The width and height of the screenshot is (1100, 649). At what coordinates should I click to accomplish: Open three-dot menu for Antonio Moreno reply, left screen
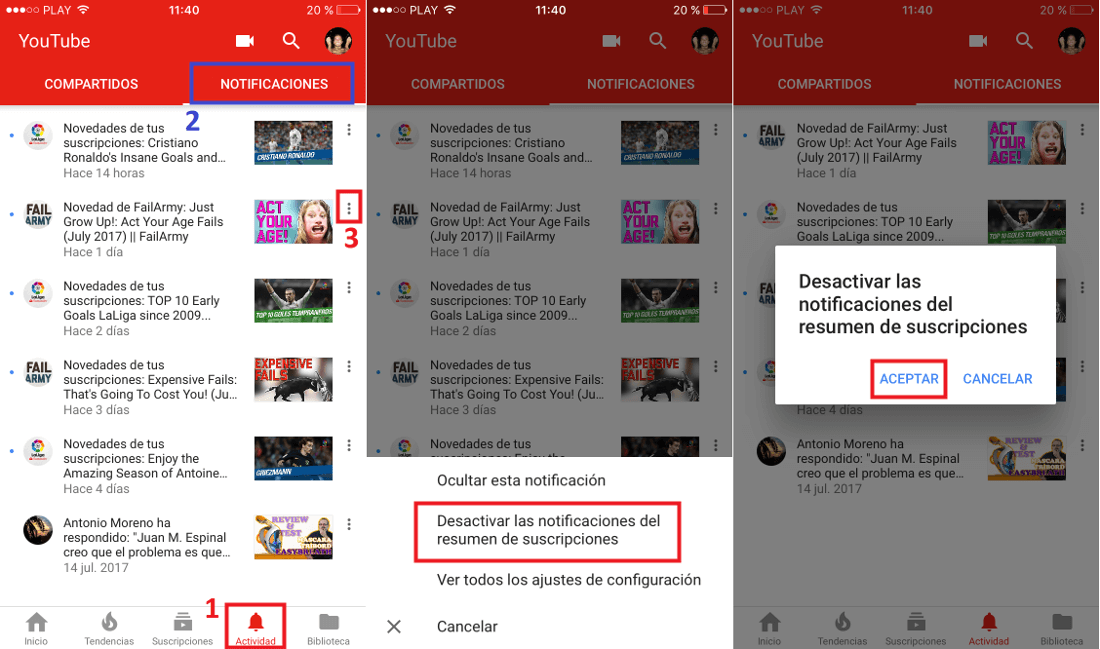(349, 524)
